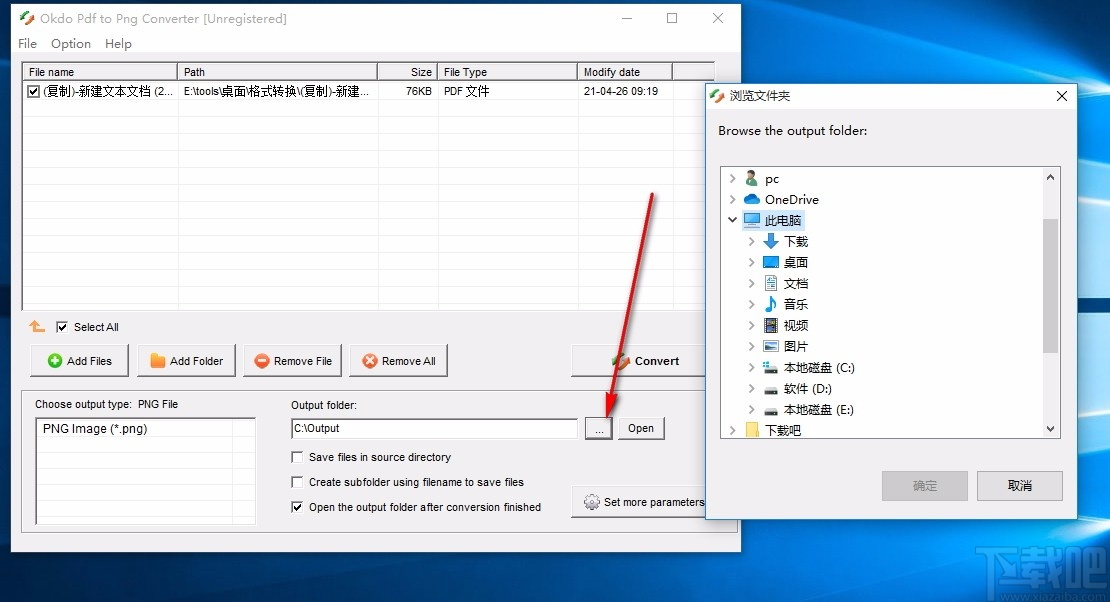Open Set more parameters

[645, 501]
